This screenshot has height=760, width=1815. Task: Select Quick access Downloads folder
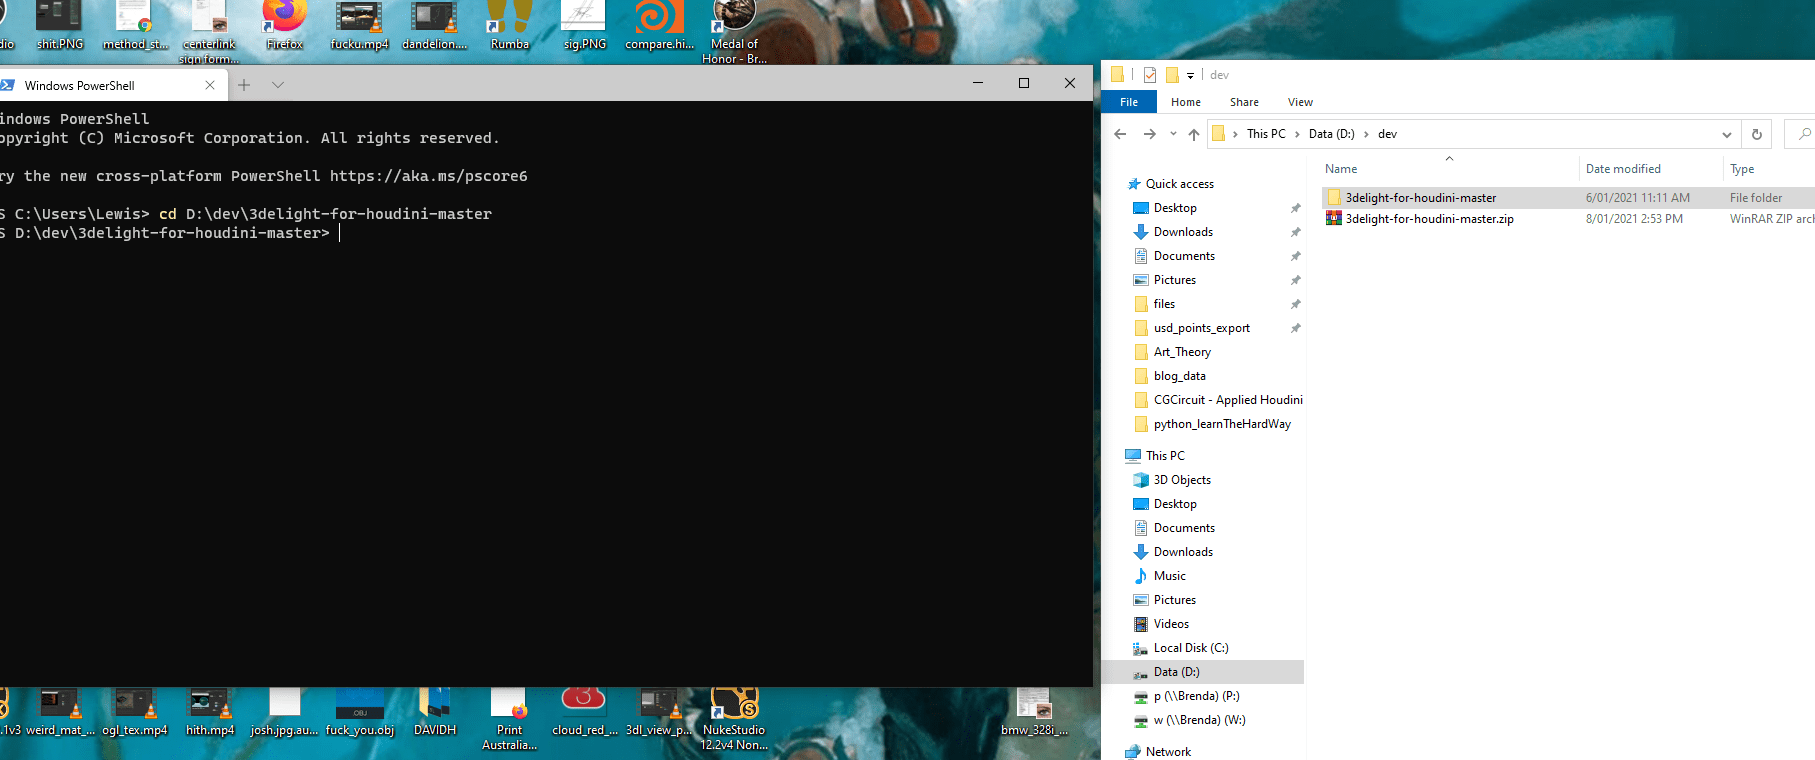coord(1183,232)
